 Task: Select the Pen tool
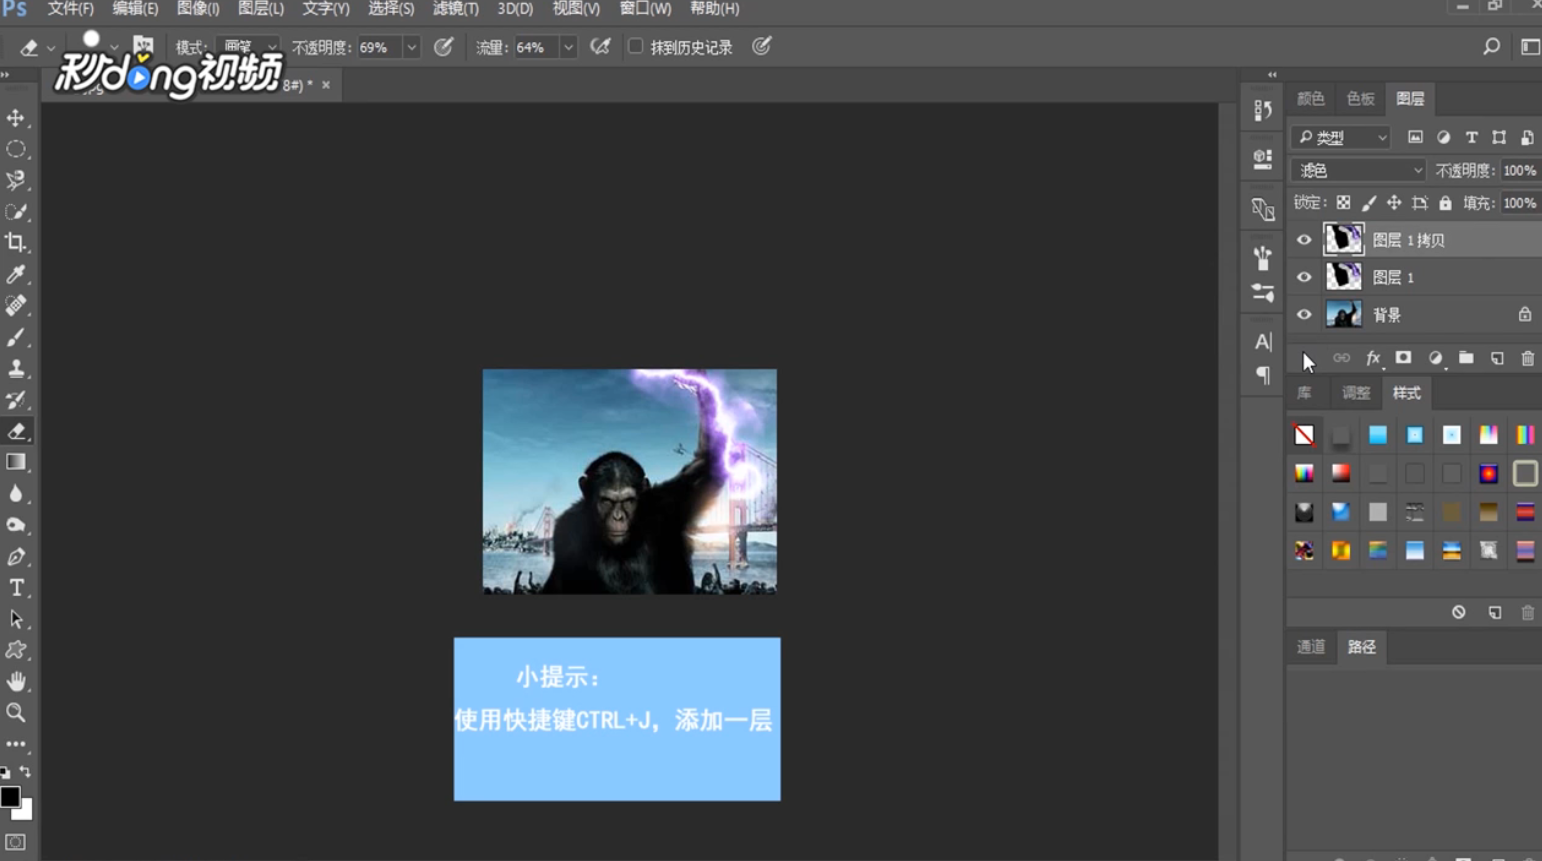click(16, 557)
